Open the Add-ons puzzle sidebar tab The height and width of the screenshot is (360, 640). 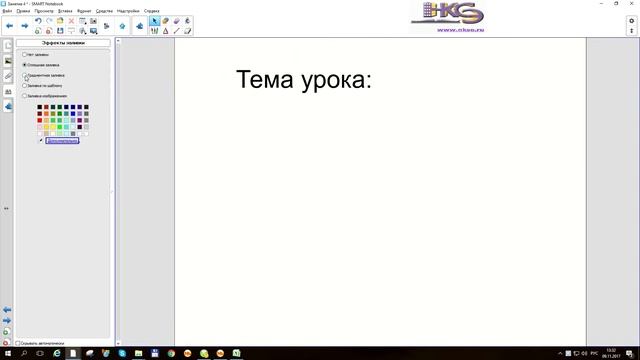coord(8,107)
